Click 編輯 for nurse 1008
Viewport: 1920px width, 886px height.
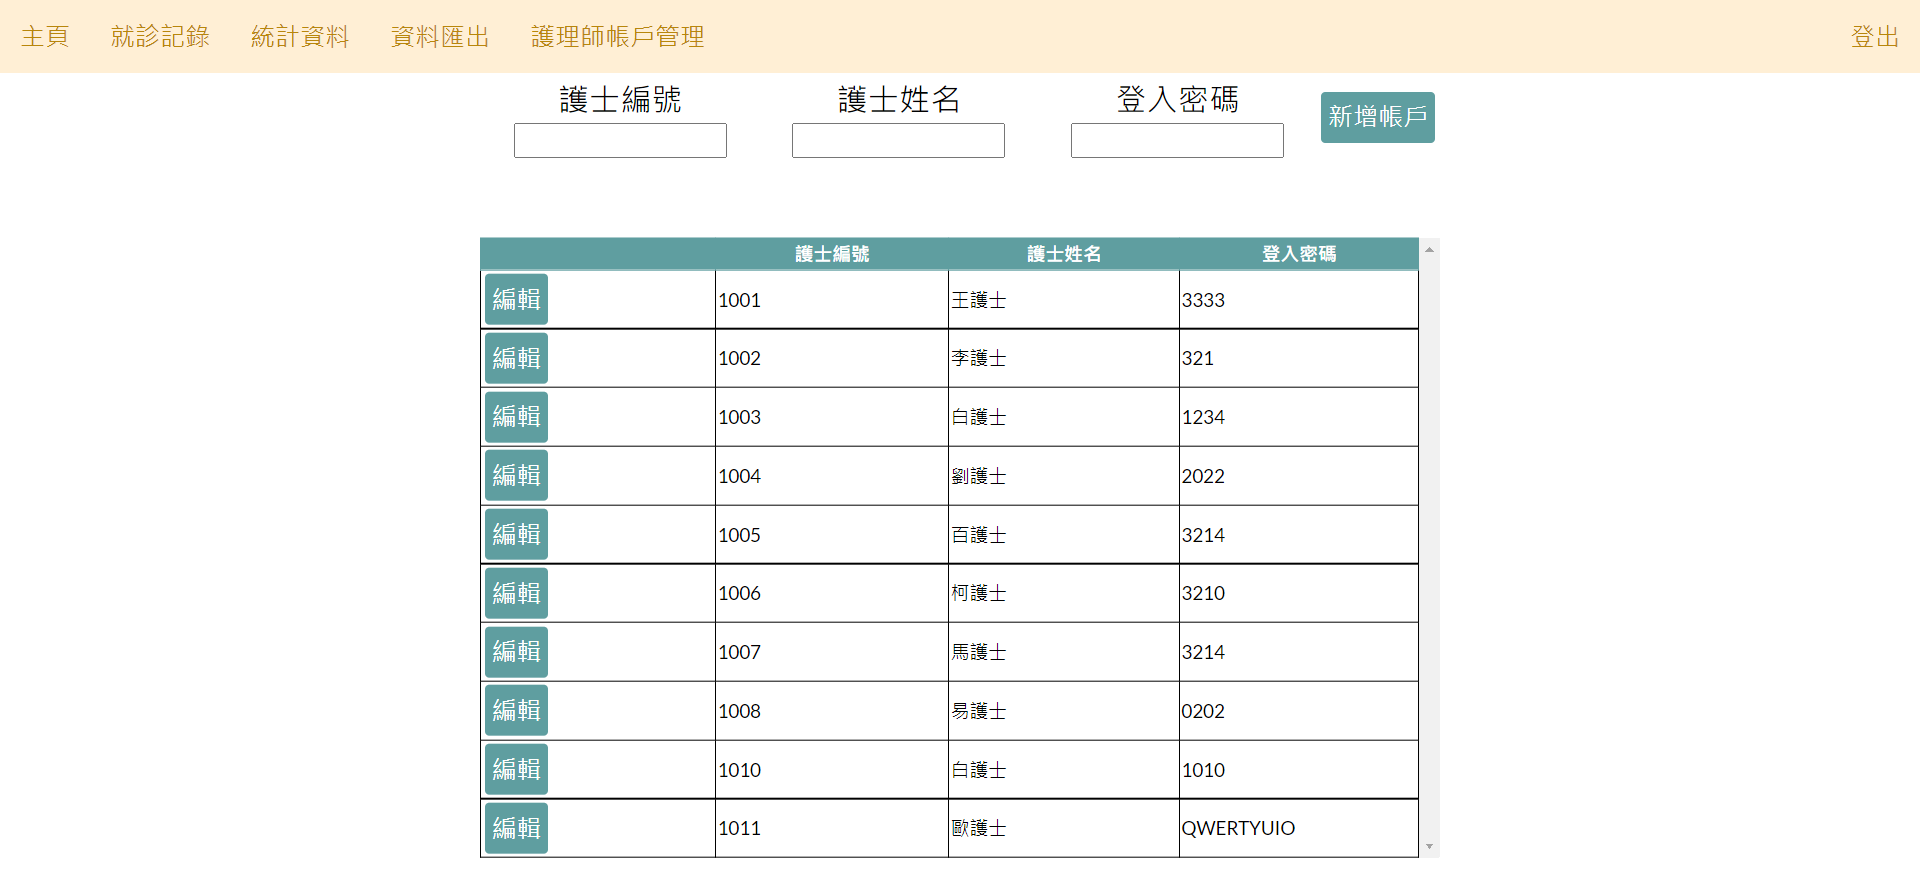point(516,711)
